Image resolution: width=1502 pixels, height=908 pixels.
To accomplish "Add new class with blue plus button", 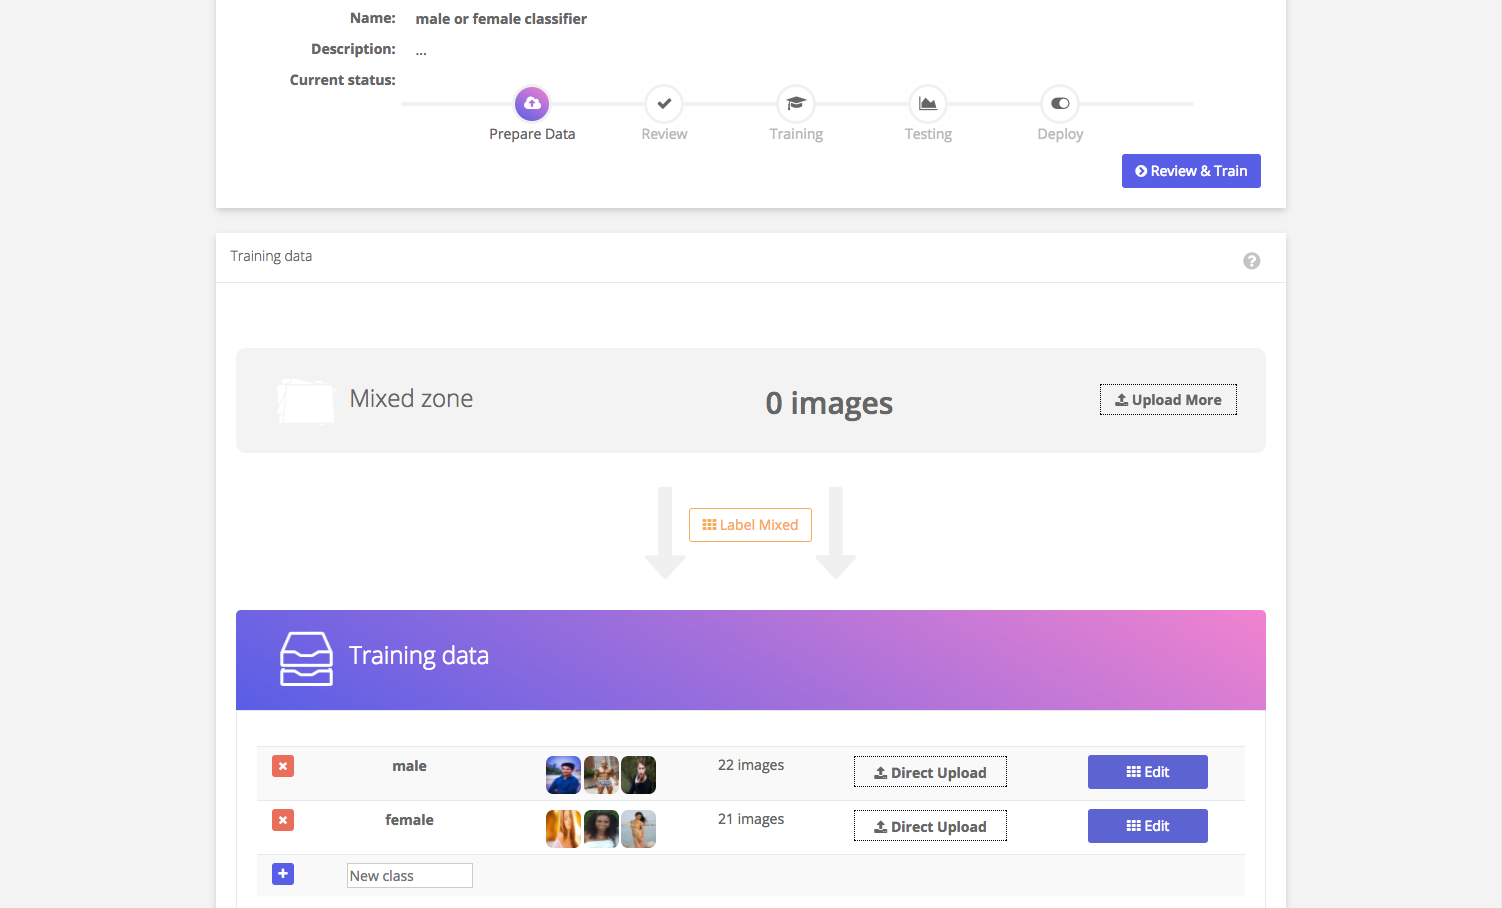I will [283, 874].
